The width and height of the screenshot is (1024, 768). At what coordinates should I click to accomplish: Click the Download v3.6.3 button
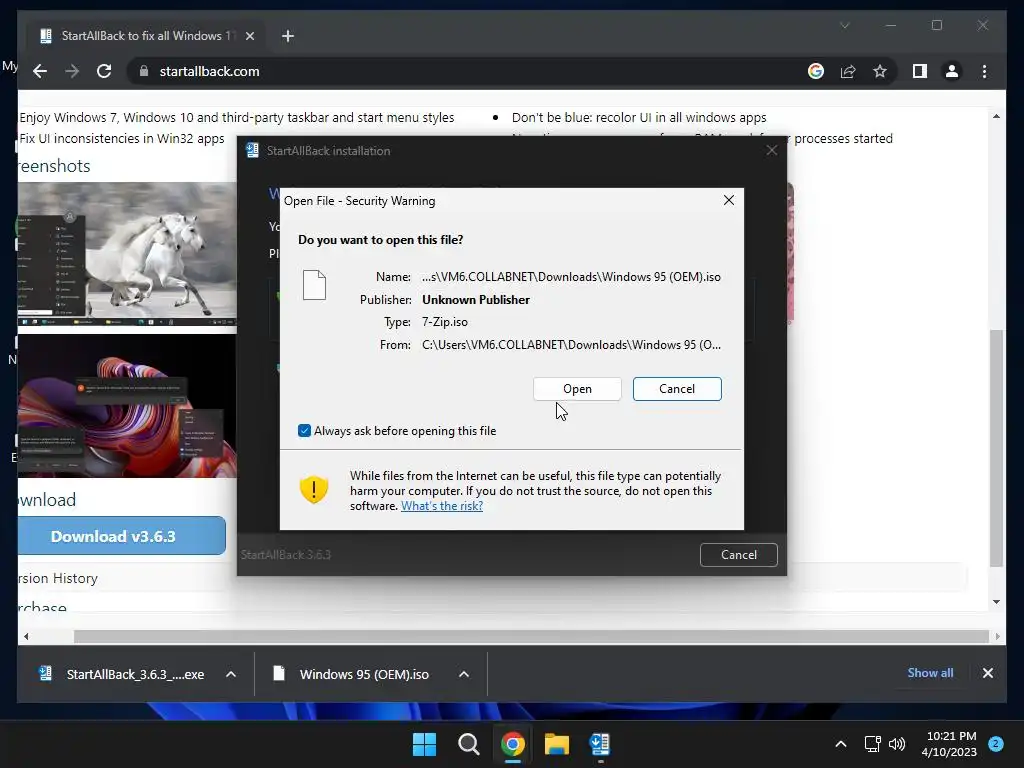(121, 536)
